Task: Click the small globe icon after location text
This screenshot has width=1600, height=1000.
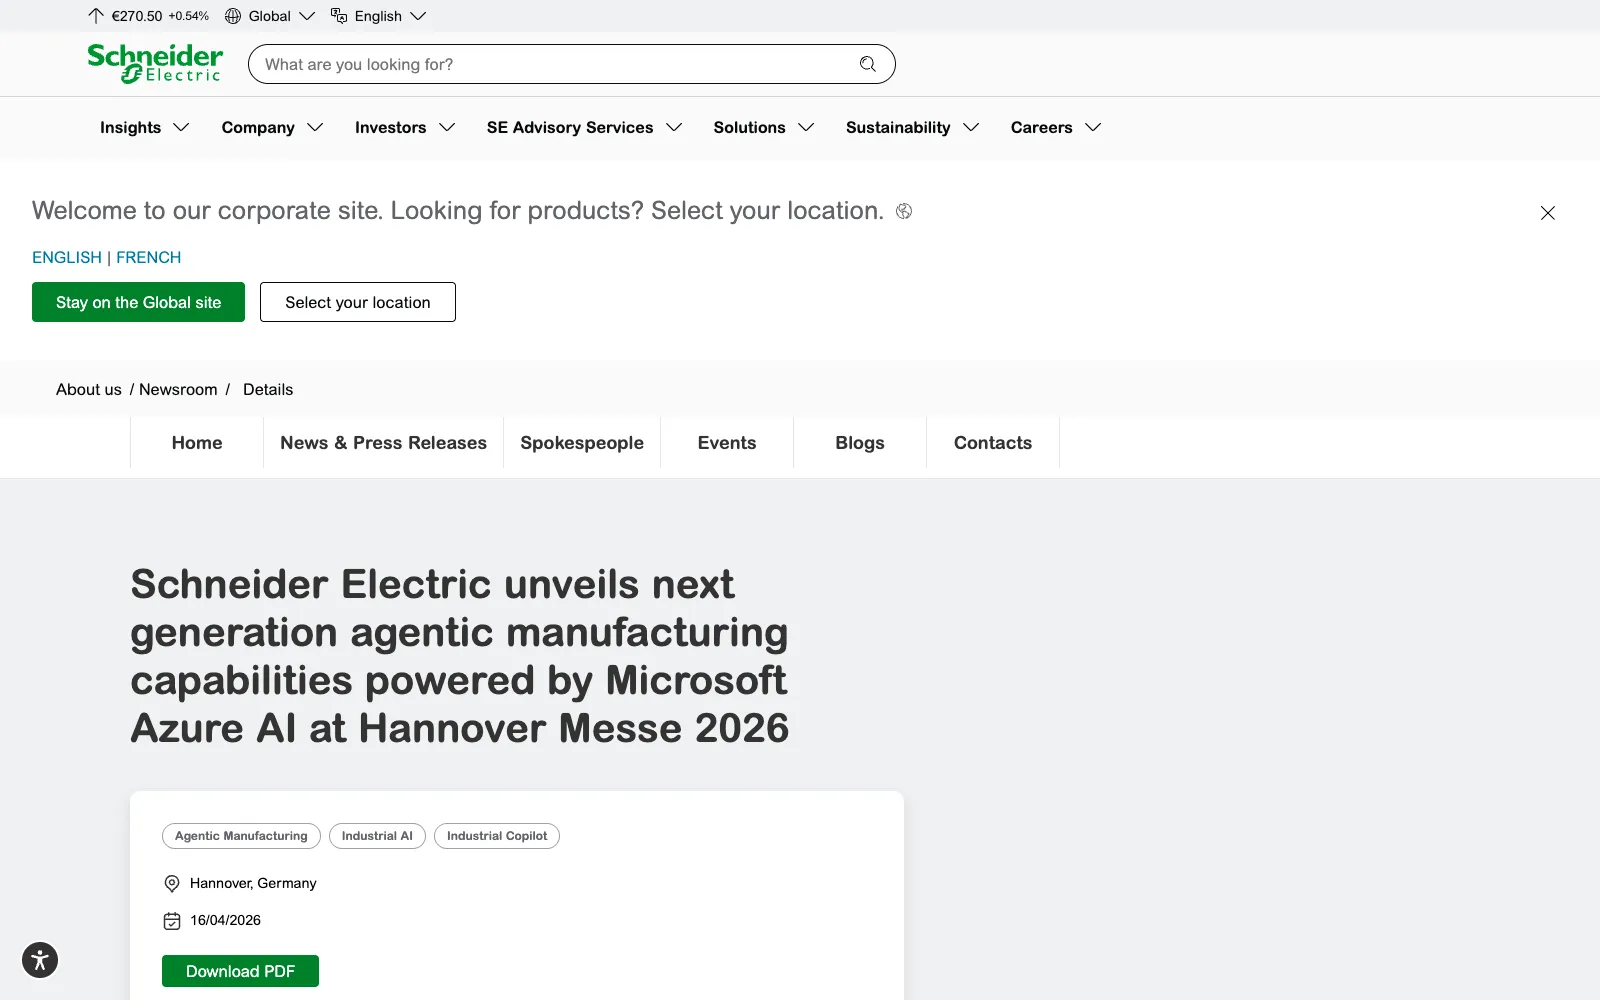Action: tap(904, 211)
